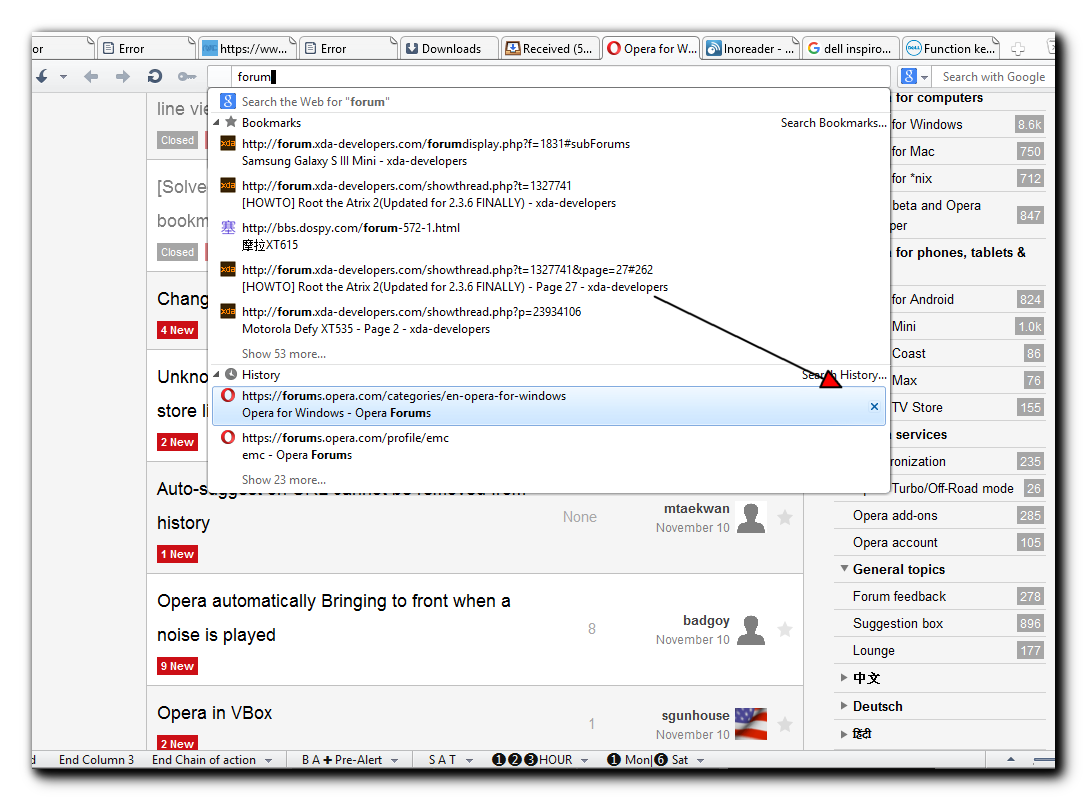Switch to the Inoreader tab
Screen dimensions: 1089x803
(x=751, y=49)
